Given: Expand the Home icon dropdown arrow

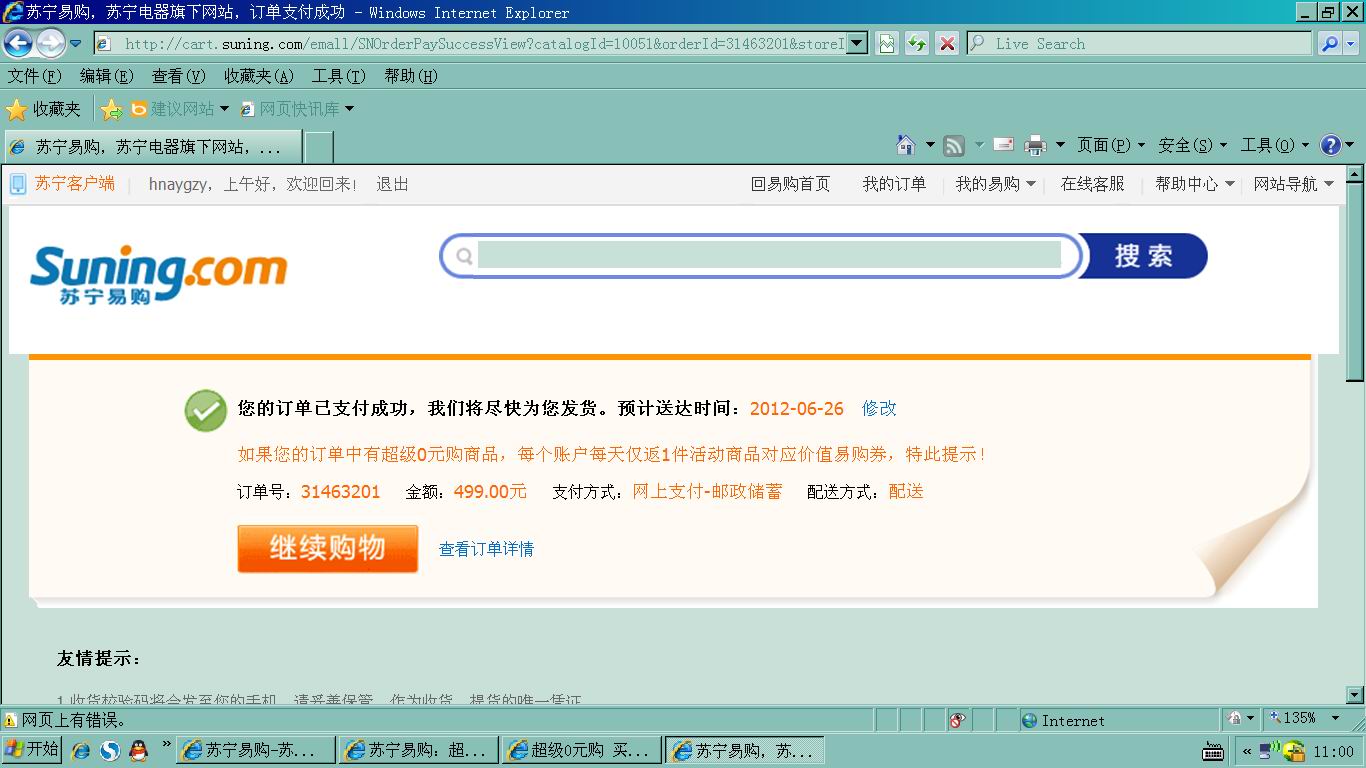Looking at the screenshot, I should pos(929,145).
